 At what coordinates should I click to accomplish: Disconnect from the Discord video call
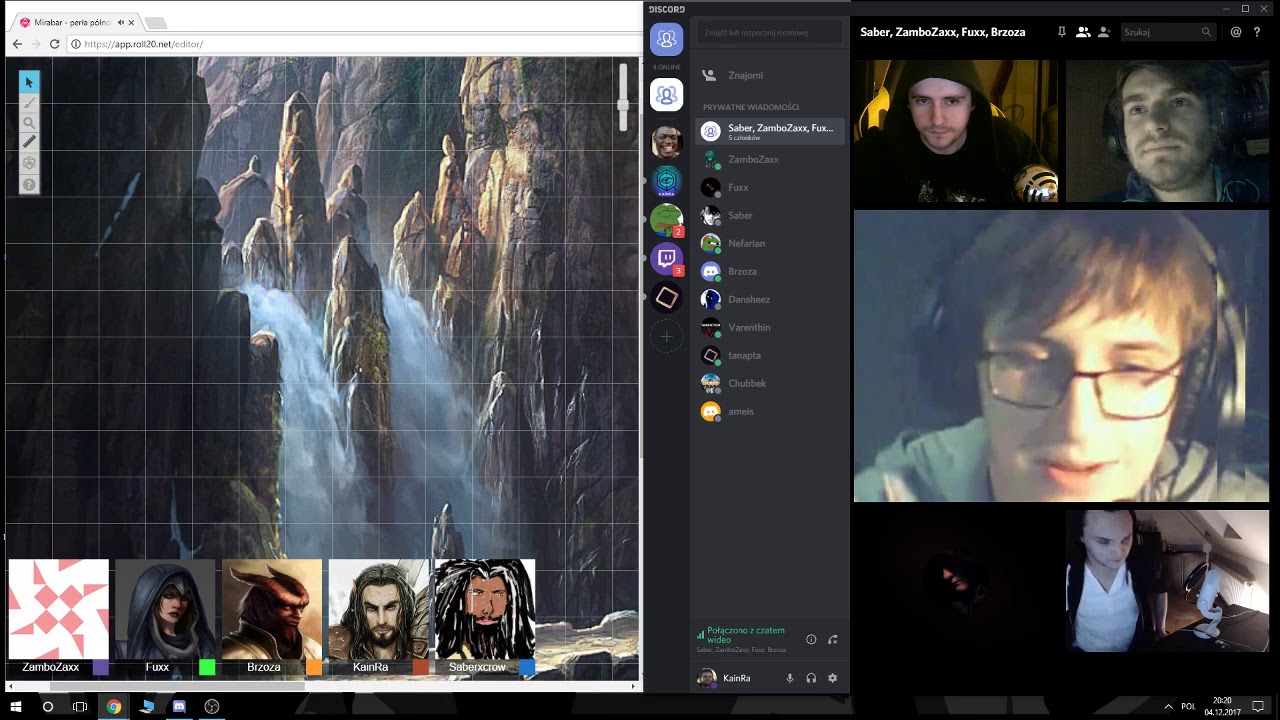(x=832, y=639)
